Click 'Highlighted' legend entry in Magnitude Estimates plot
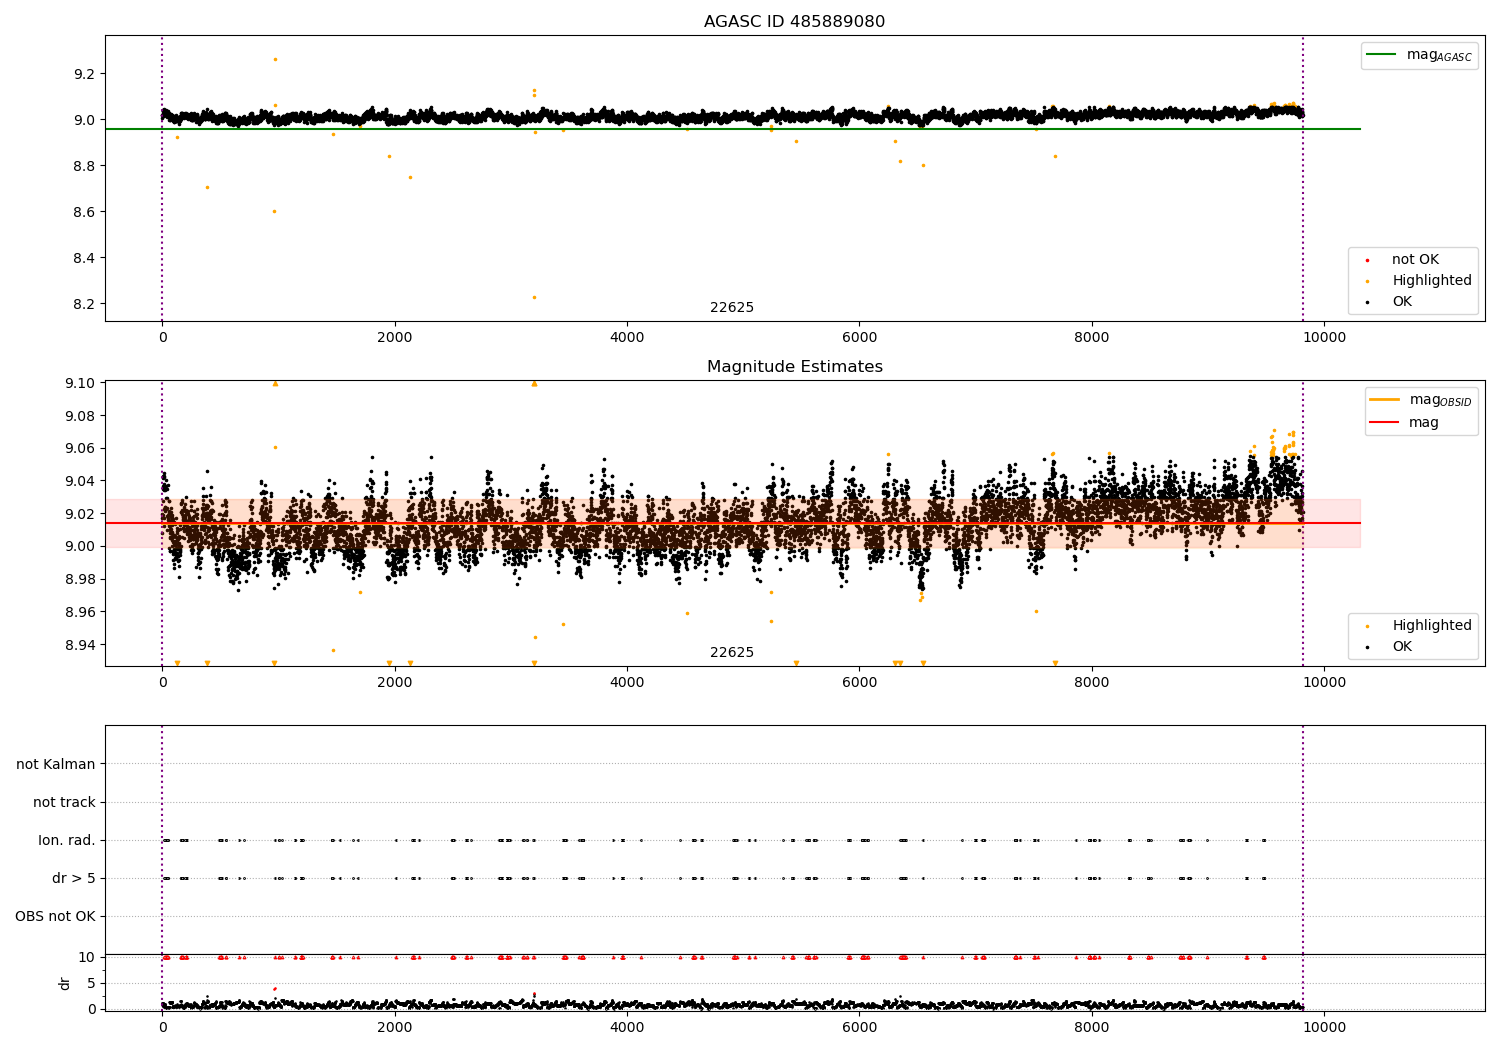 coord(1419,626)
